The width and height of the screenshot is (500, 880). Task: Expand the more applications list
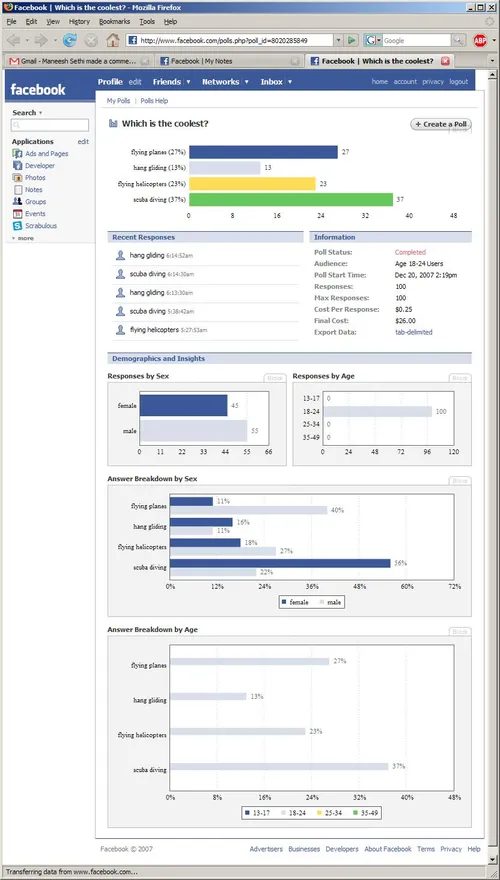[x=22, y=239]
